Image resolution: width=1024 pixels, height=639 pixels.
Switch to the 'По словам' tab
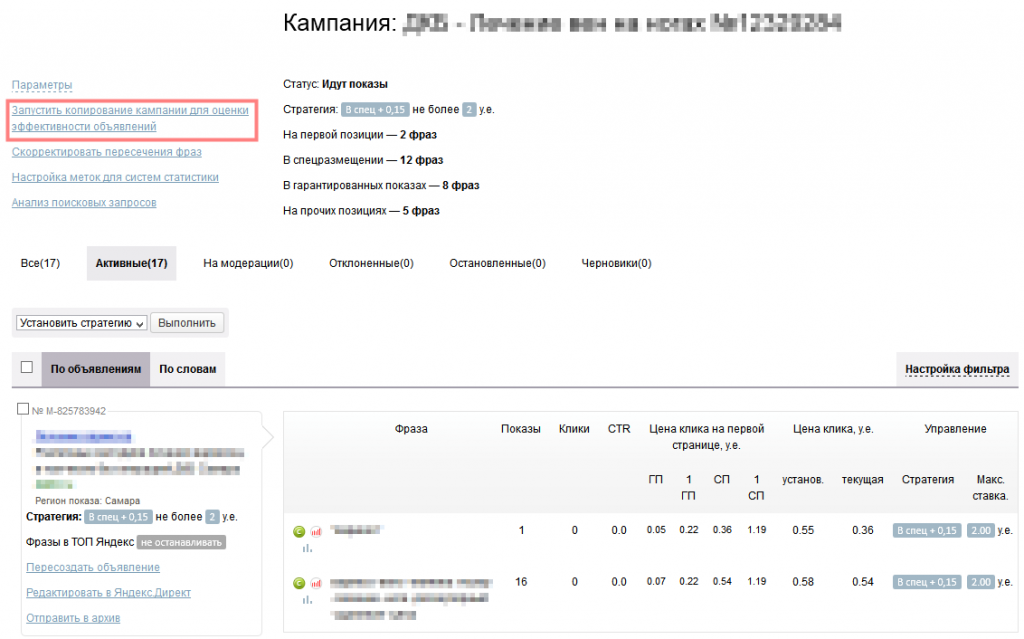[190, 368]
